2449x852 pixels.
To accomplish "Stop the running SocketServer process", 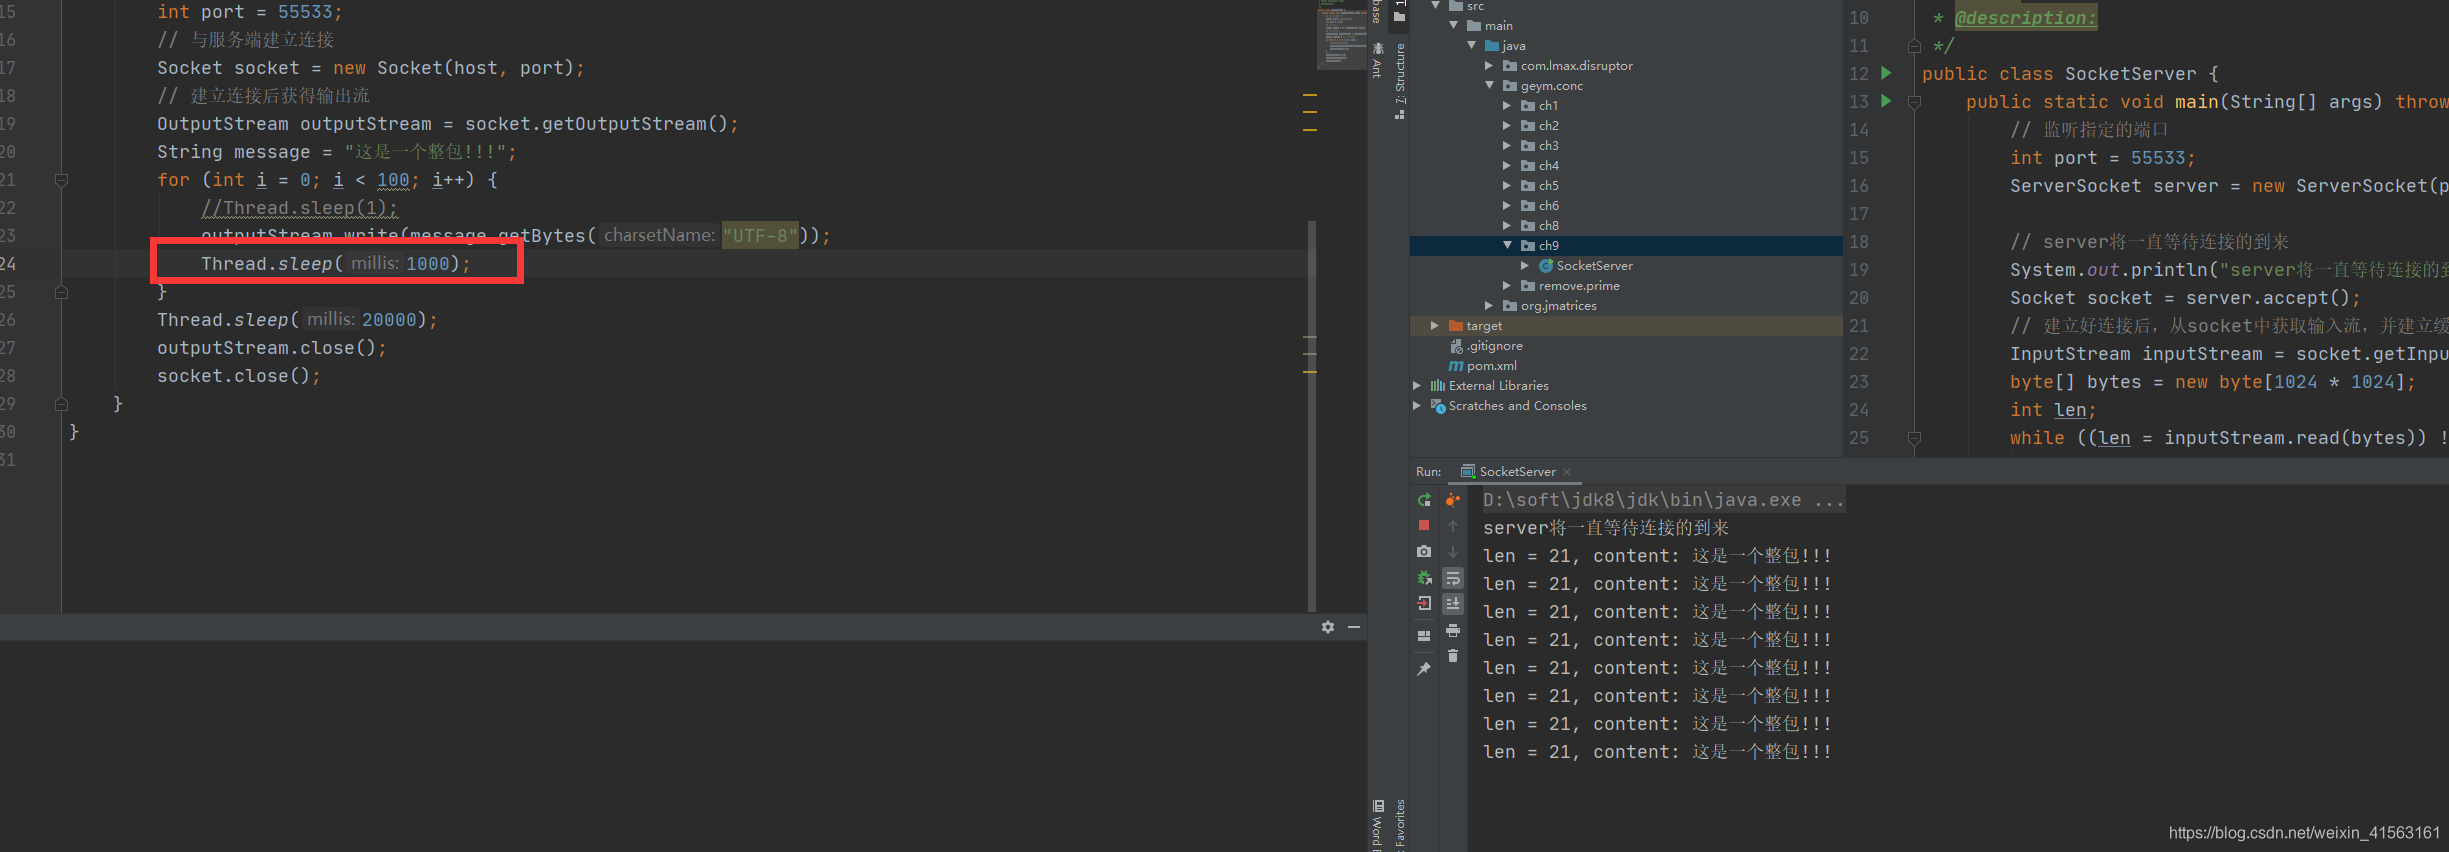I will coord(1424,525).
